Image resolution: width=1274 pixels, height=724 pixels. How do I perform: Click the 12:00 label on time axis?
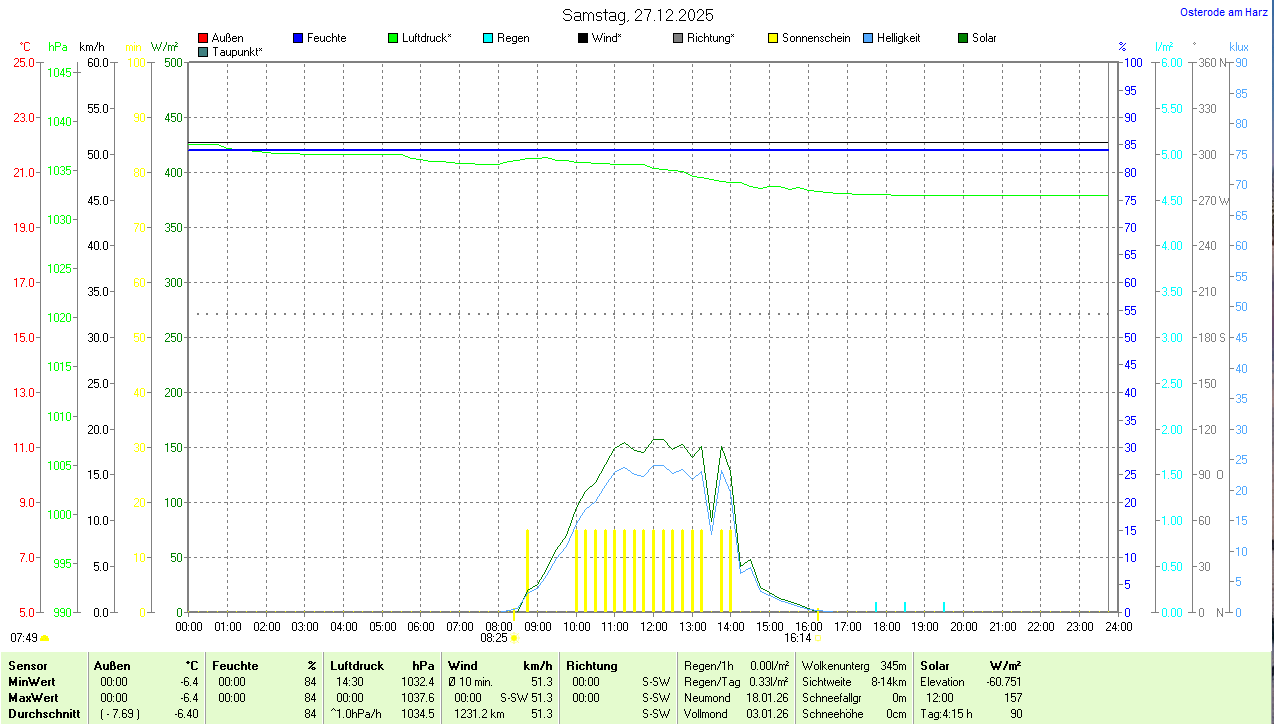(654, 626)
